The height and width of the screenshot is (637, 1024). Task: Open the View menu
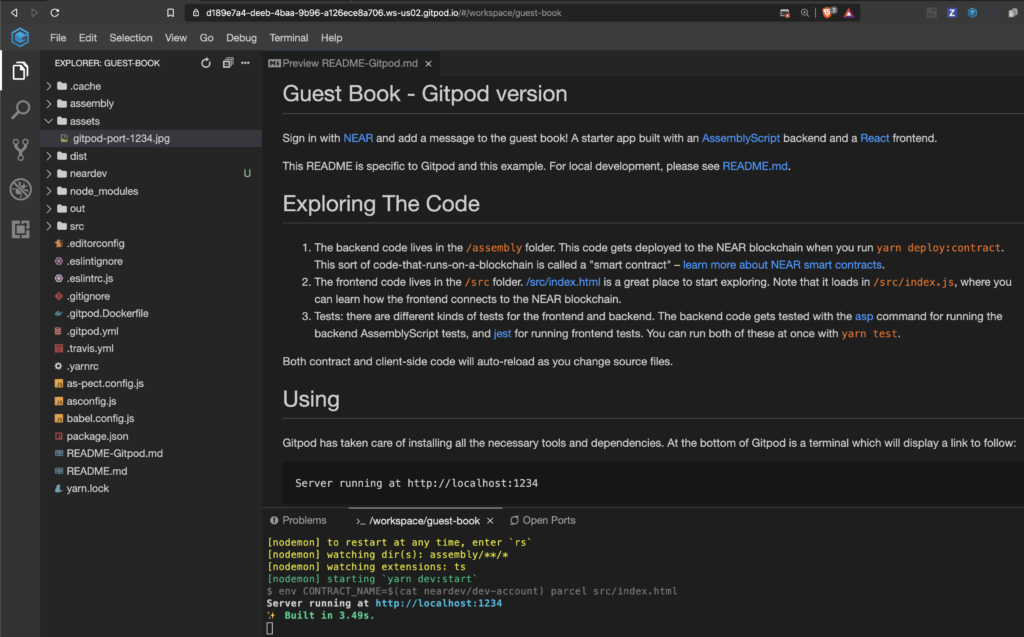click(x=176, y=38)
